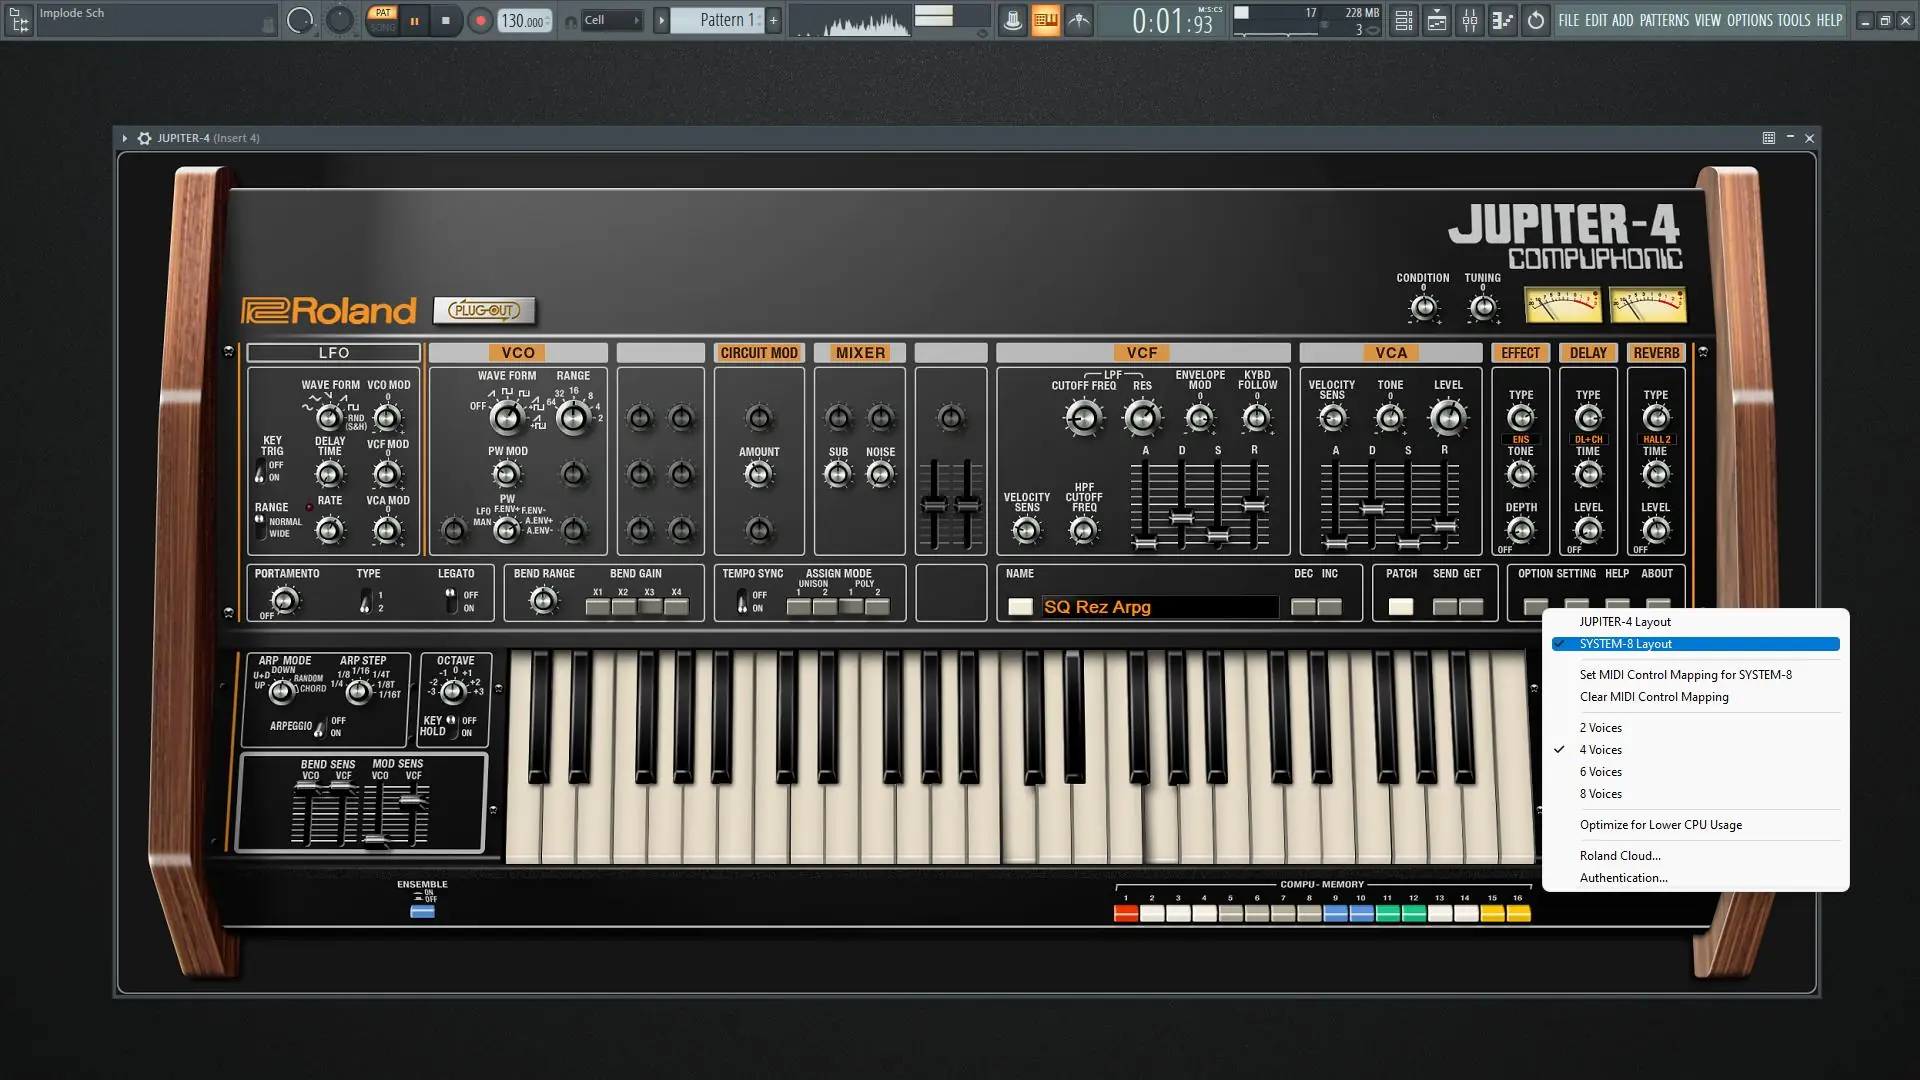The height and width of the screenshot is (1080, 1920).
Task: Expand the Pattern 1 selector arrow
Action: pos(661,20)
